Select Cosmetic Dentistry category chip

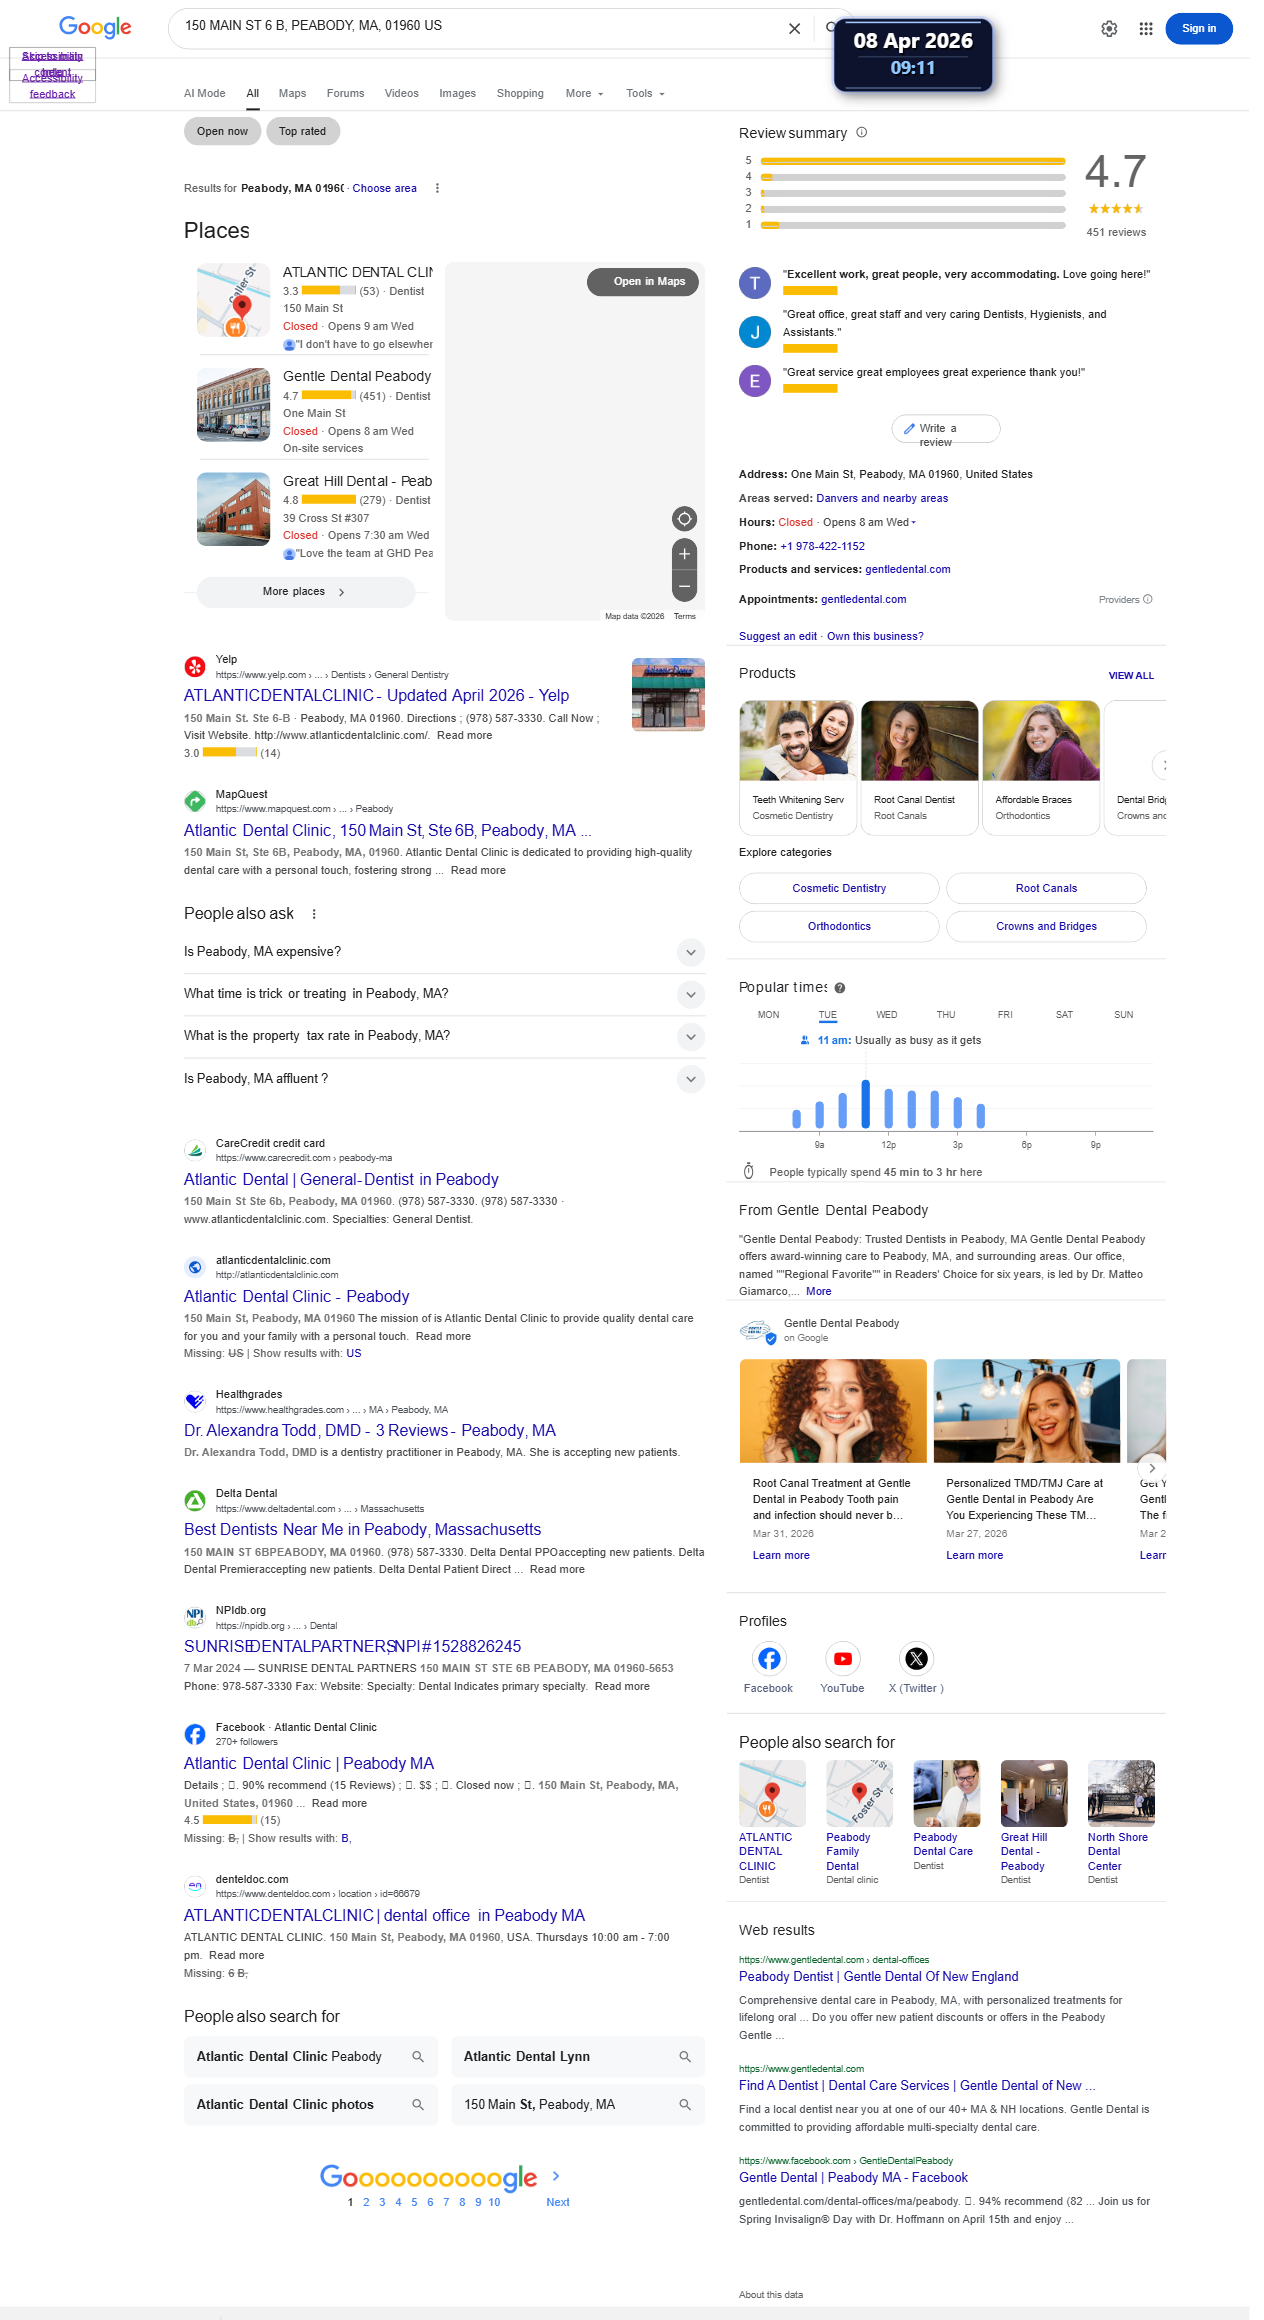coord(839,888)
